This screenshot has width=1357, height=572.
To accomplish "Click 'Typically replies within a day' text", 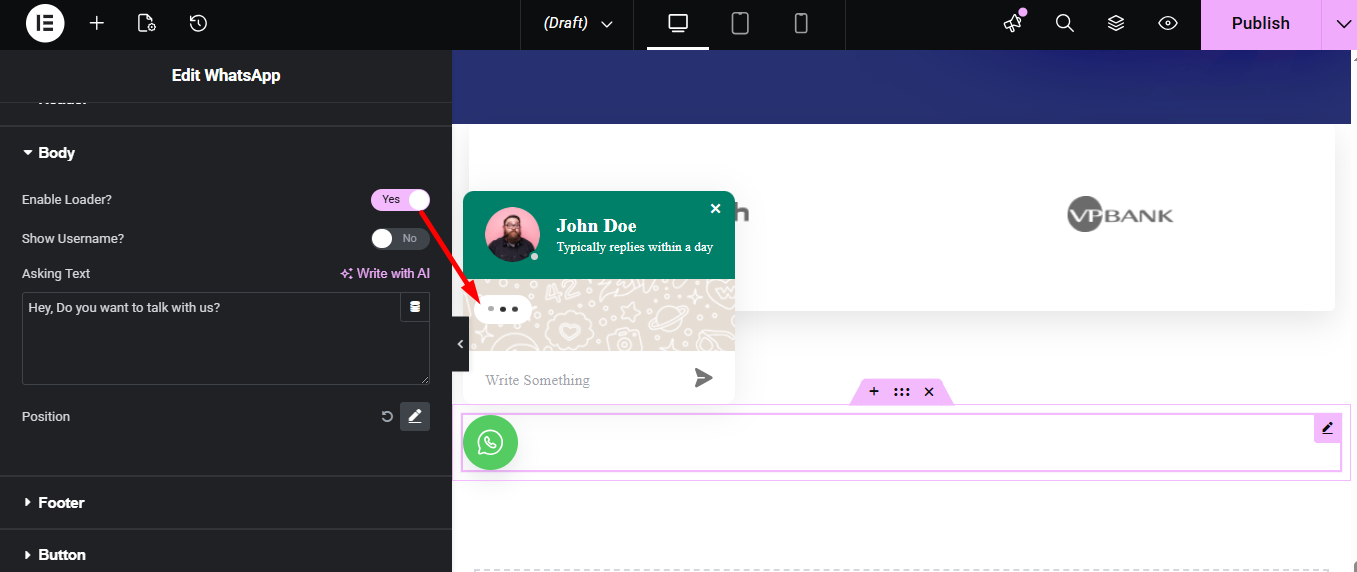I will pyautogui.click(x=635, y=247).
